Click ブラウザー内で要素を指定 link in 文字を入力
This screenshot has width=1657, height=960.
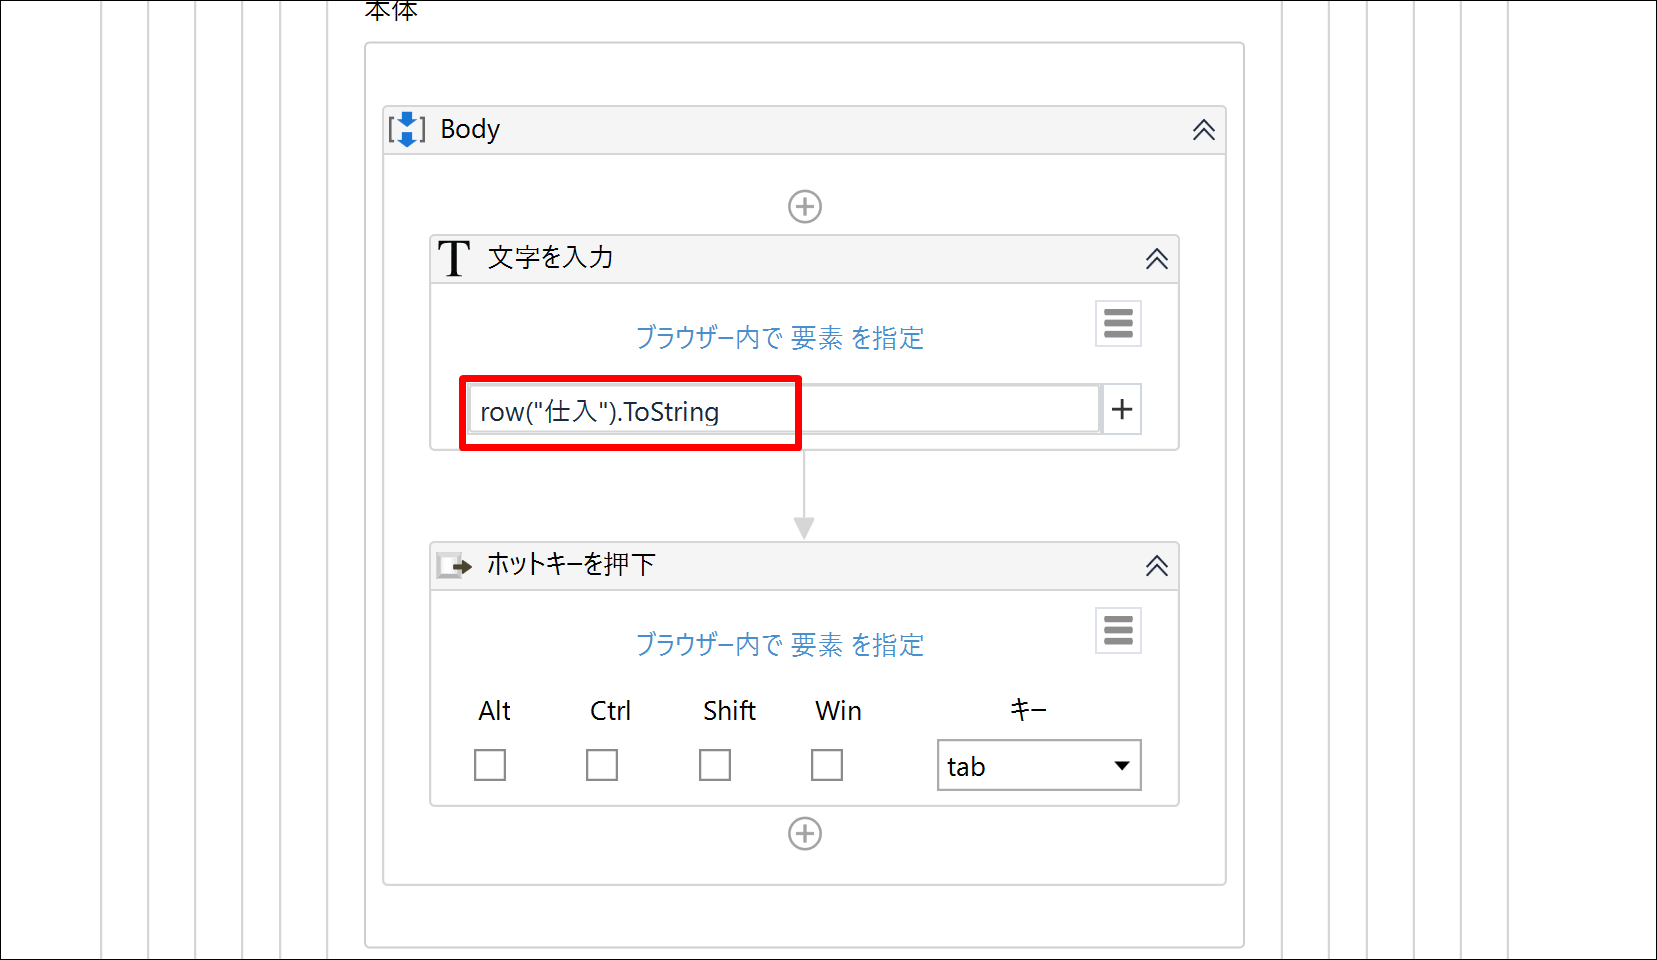(780, 338)
